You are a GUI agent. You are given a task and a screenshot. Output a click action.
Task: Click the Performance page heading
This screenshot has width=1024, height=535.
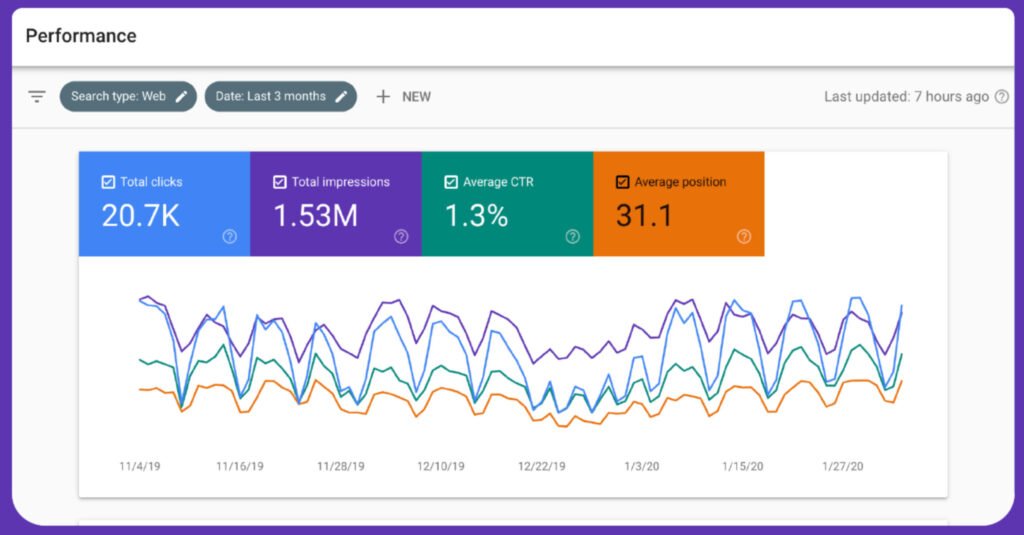[81, 36]
